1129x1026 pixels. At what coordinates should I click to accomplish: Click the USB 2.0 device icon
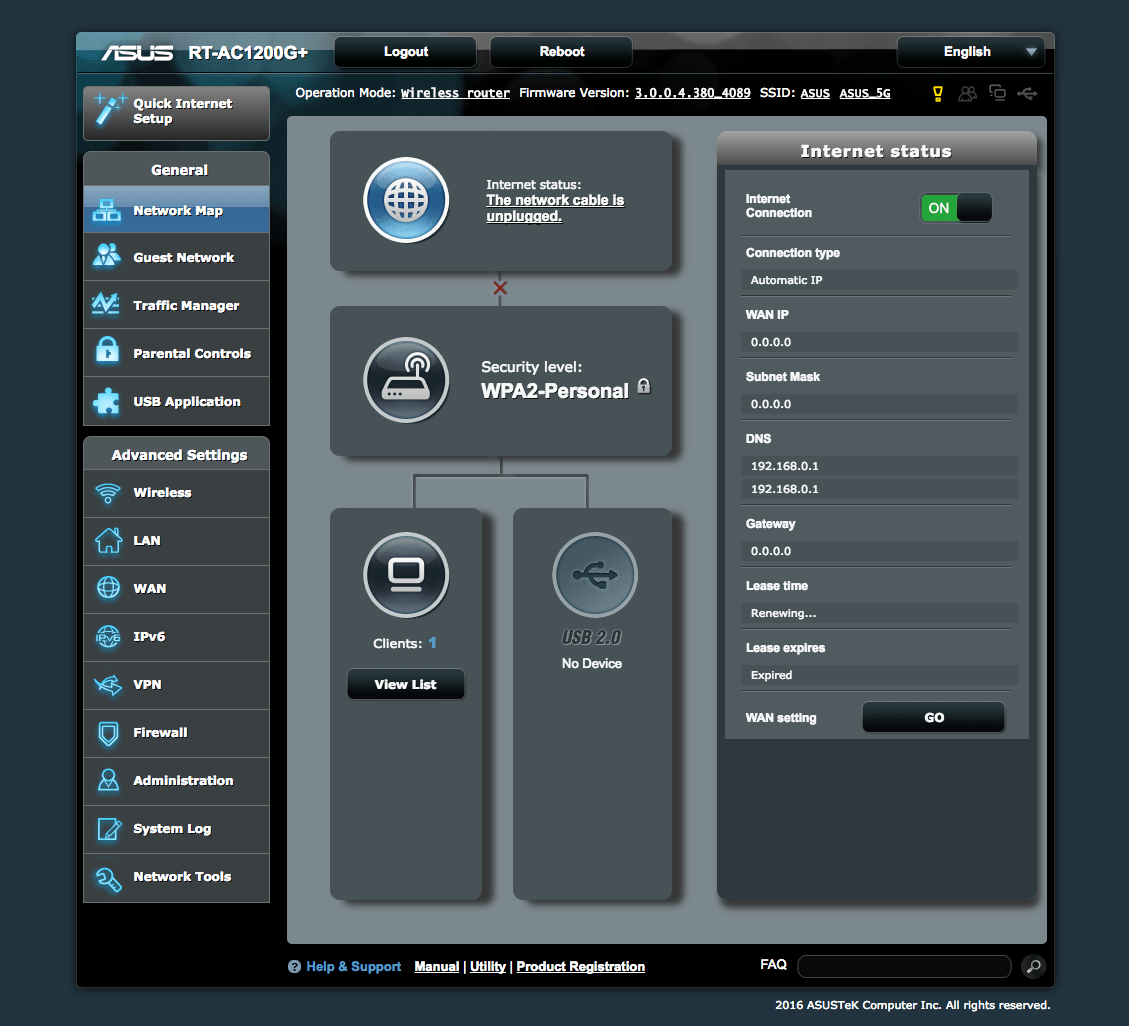click(594, 575)
